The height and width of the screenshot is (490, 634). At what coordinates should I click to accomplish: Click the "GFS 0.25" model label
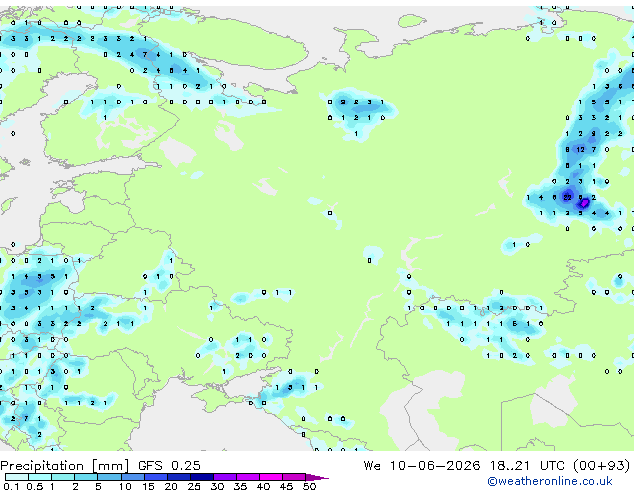pyautogui.click(x=169, y=465)
